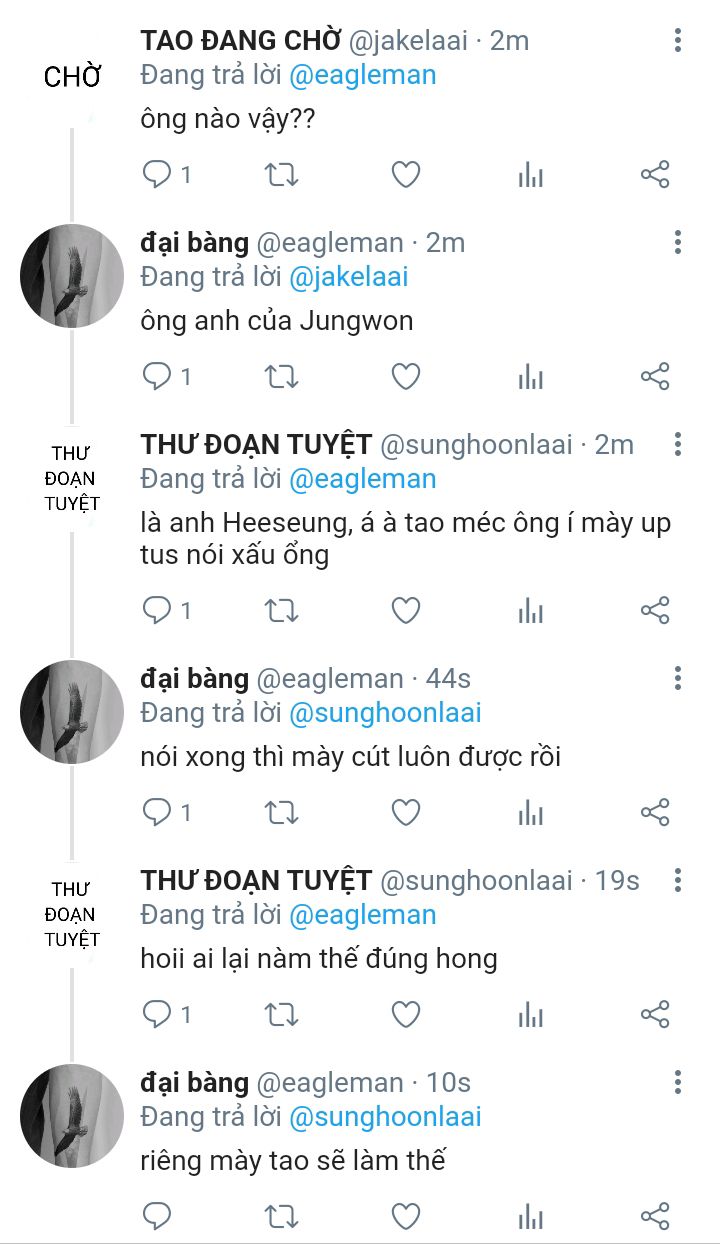Open more options on "là anh Heeseung" tweet
This screenshot has height=1244, width=720.
coord(678,444)
